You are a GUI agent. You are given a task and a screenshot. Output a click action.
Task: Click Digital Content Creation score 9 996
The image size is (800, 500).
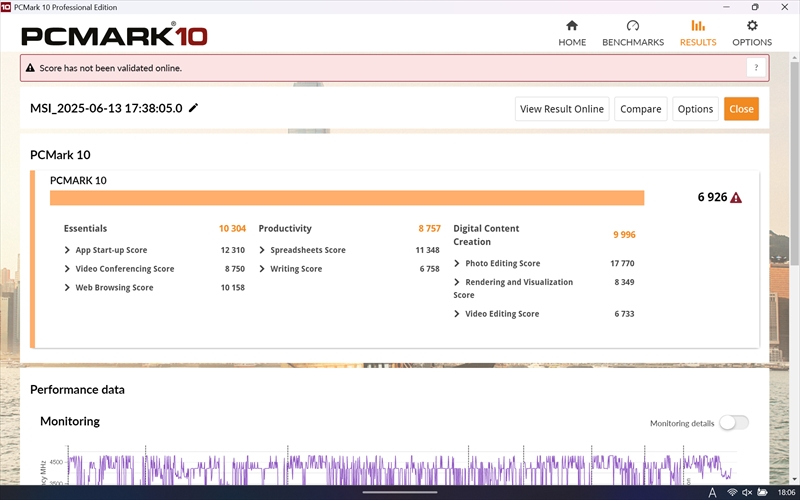624,235
